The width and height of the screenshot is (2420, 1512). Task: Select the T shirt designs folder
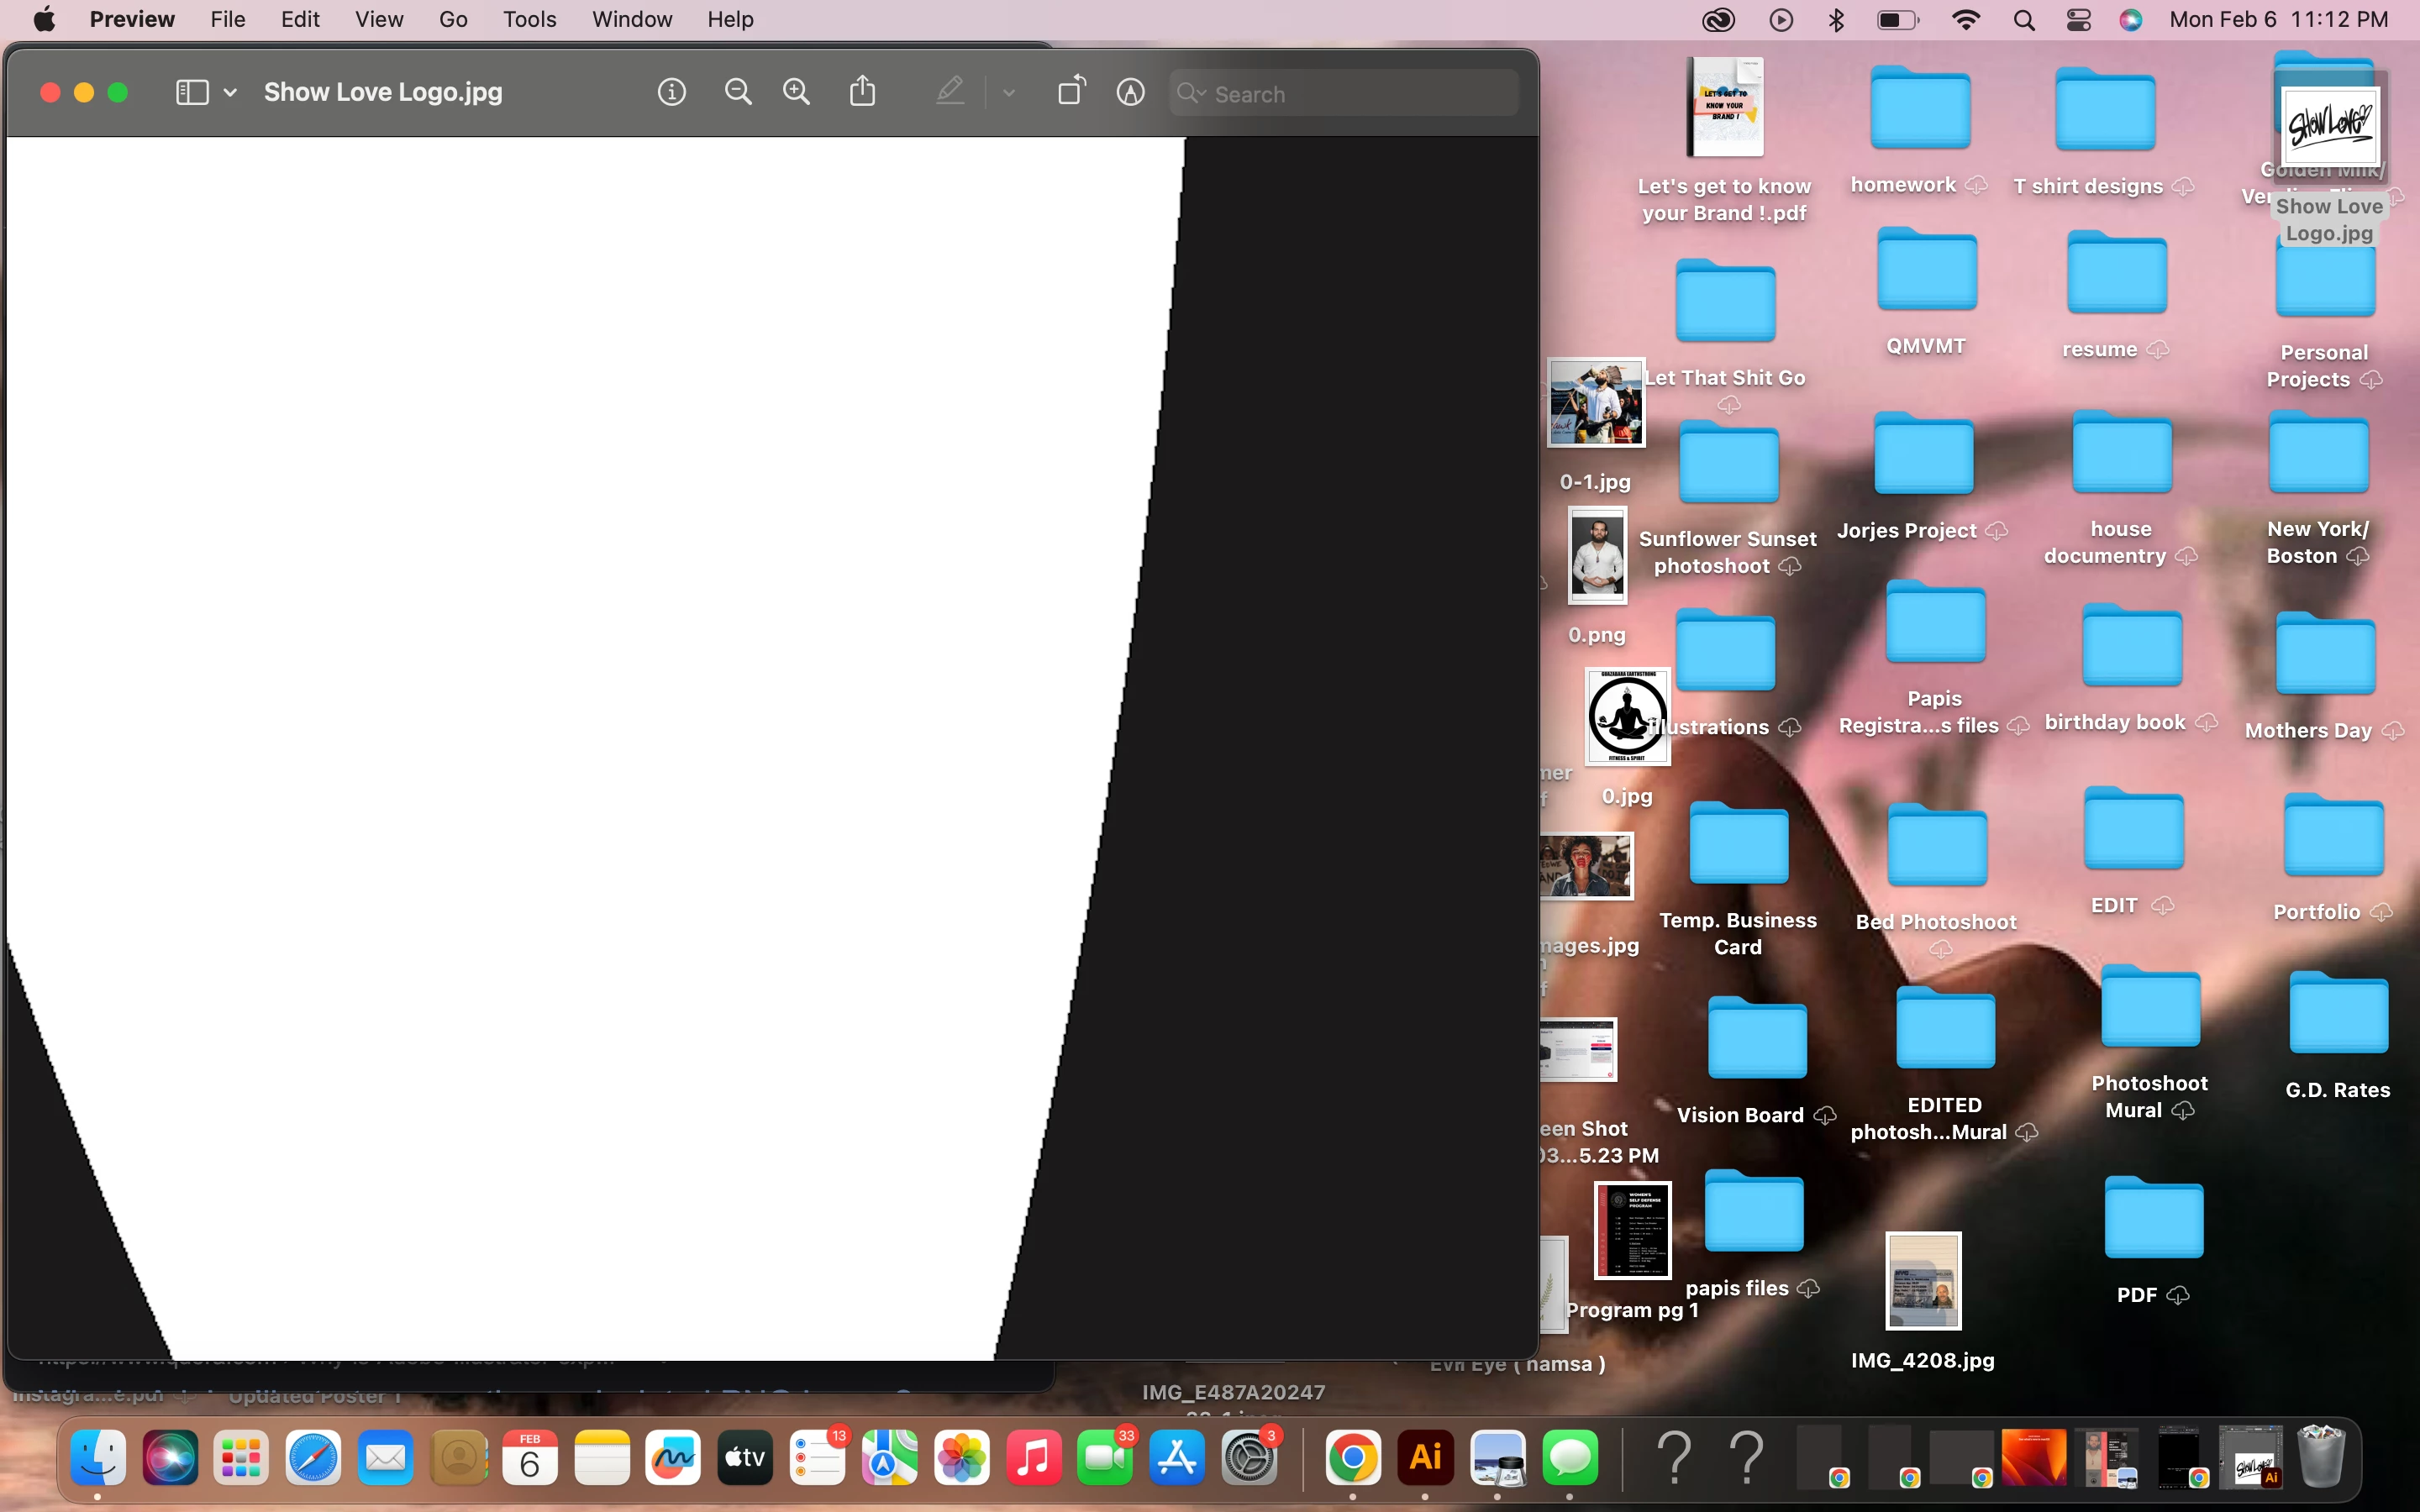[x=2104, y=112]
